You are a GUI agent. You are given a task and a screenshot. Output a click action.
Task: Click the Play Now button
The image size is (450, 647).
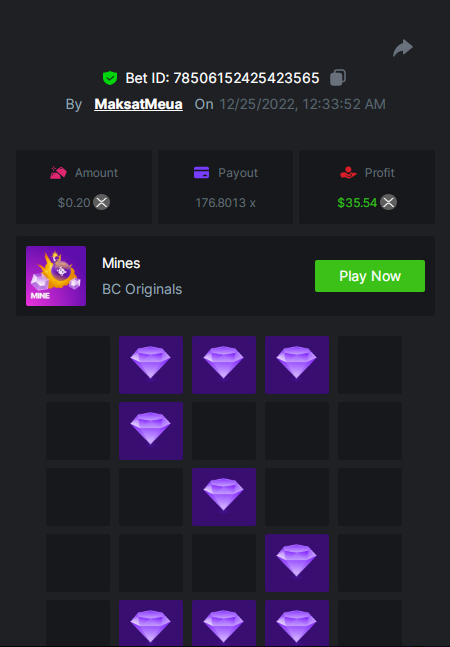370,276
